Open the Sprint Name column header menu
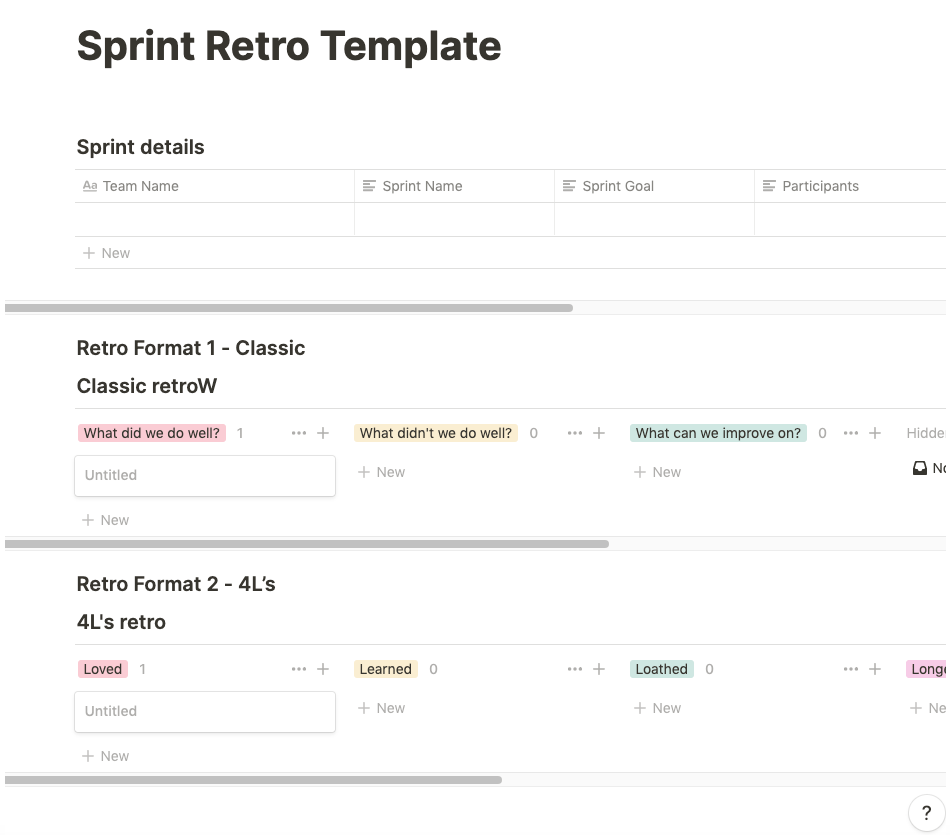 tap(422, 186)
